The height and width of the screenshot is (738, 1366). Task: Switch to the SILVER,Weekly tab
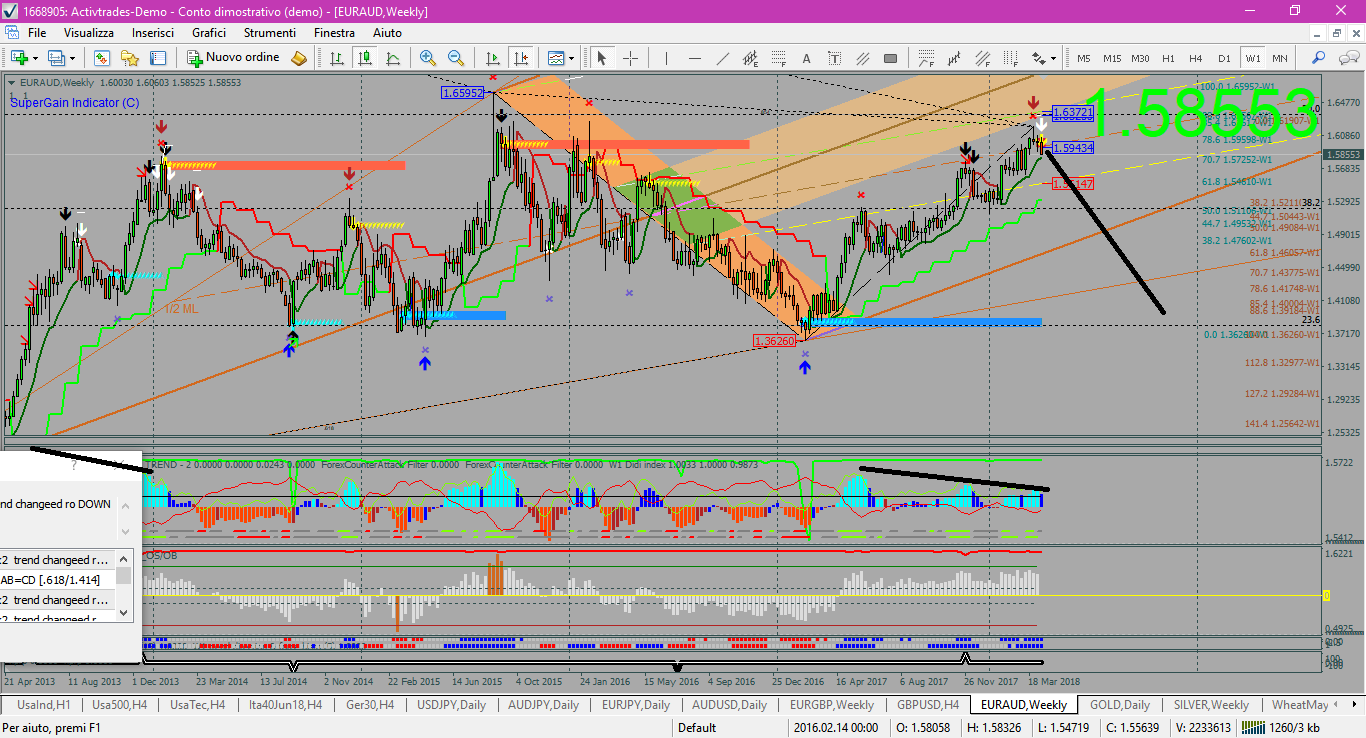click(x=1212, y=705)
